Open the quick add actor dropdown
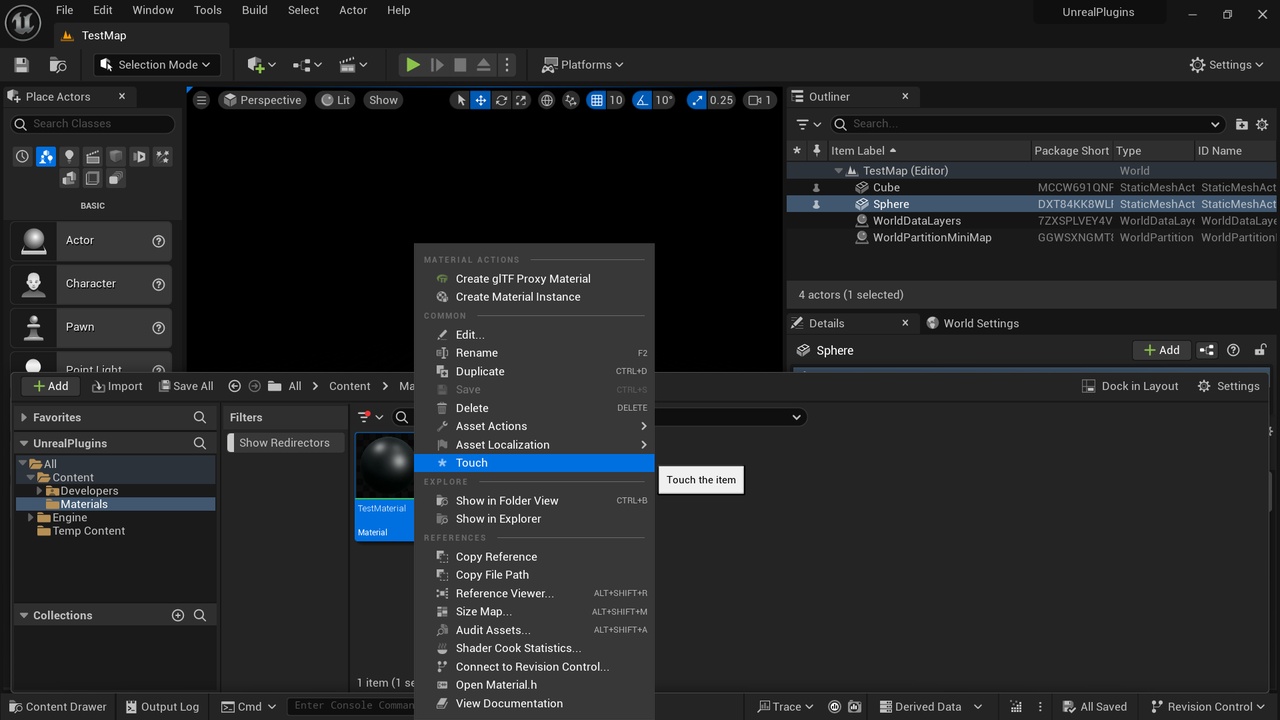This screenshot has width=1280, height=720. [x=261, y=65]
